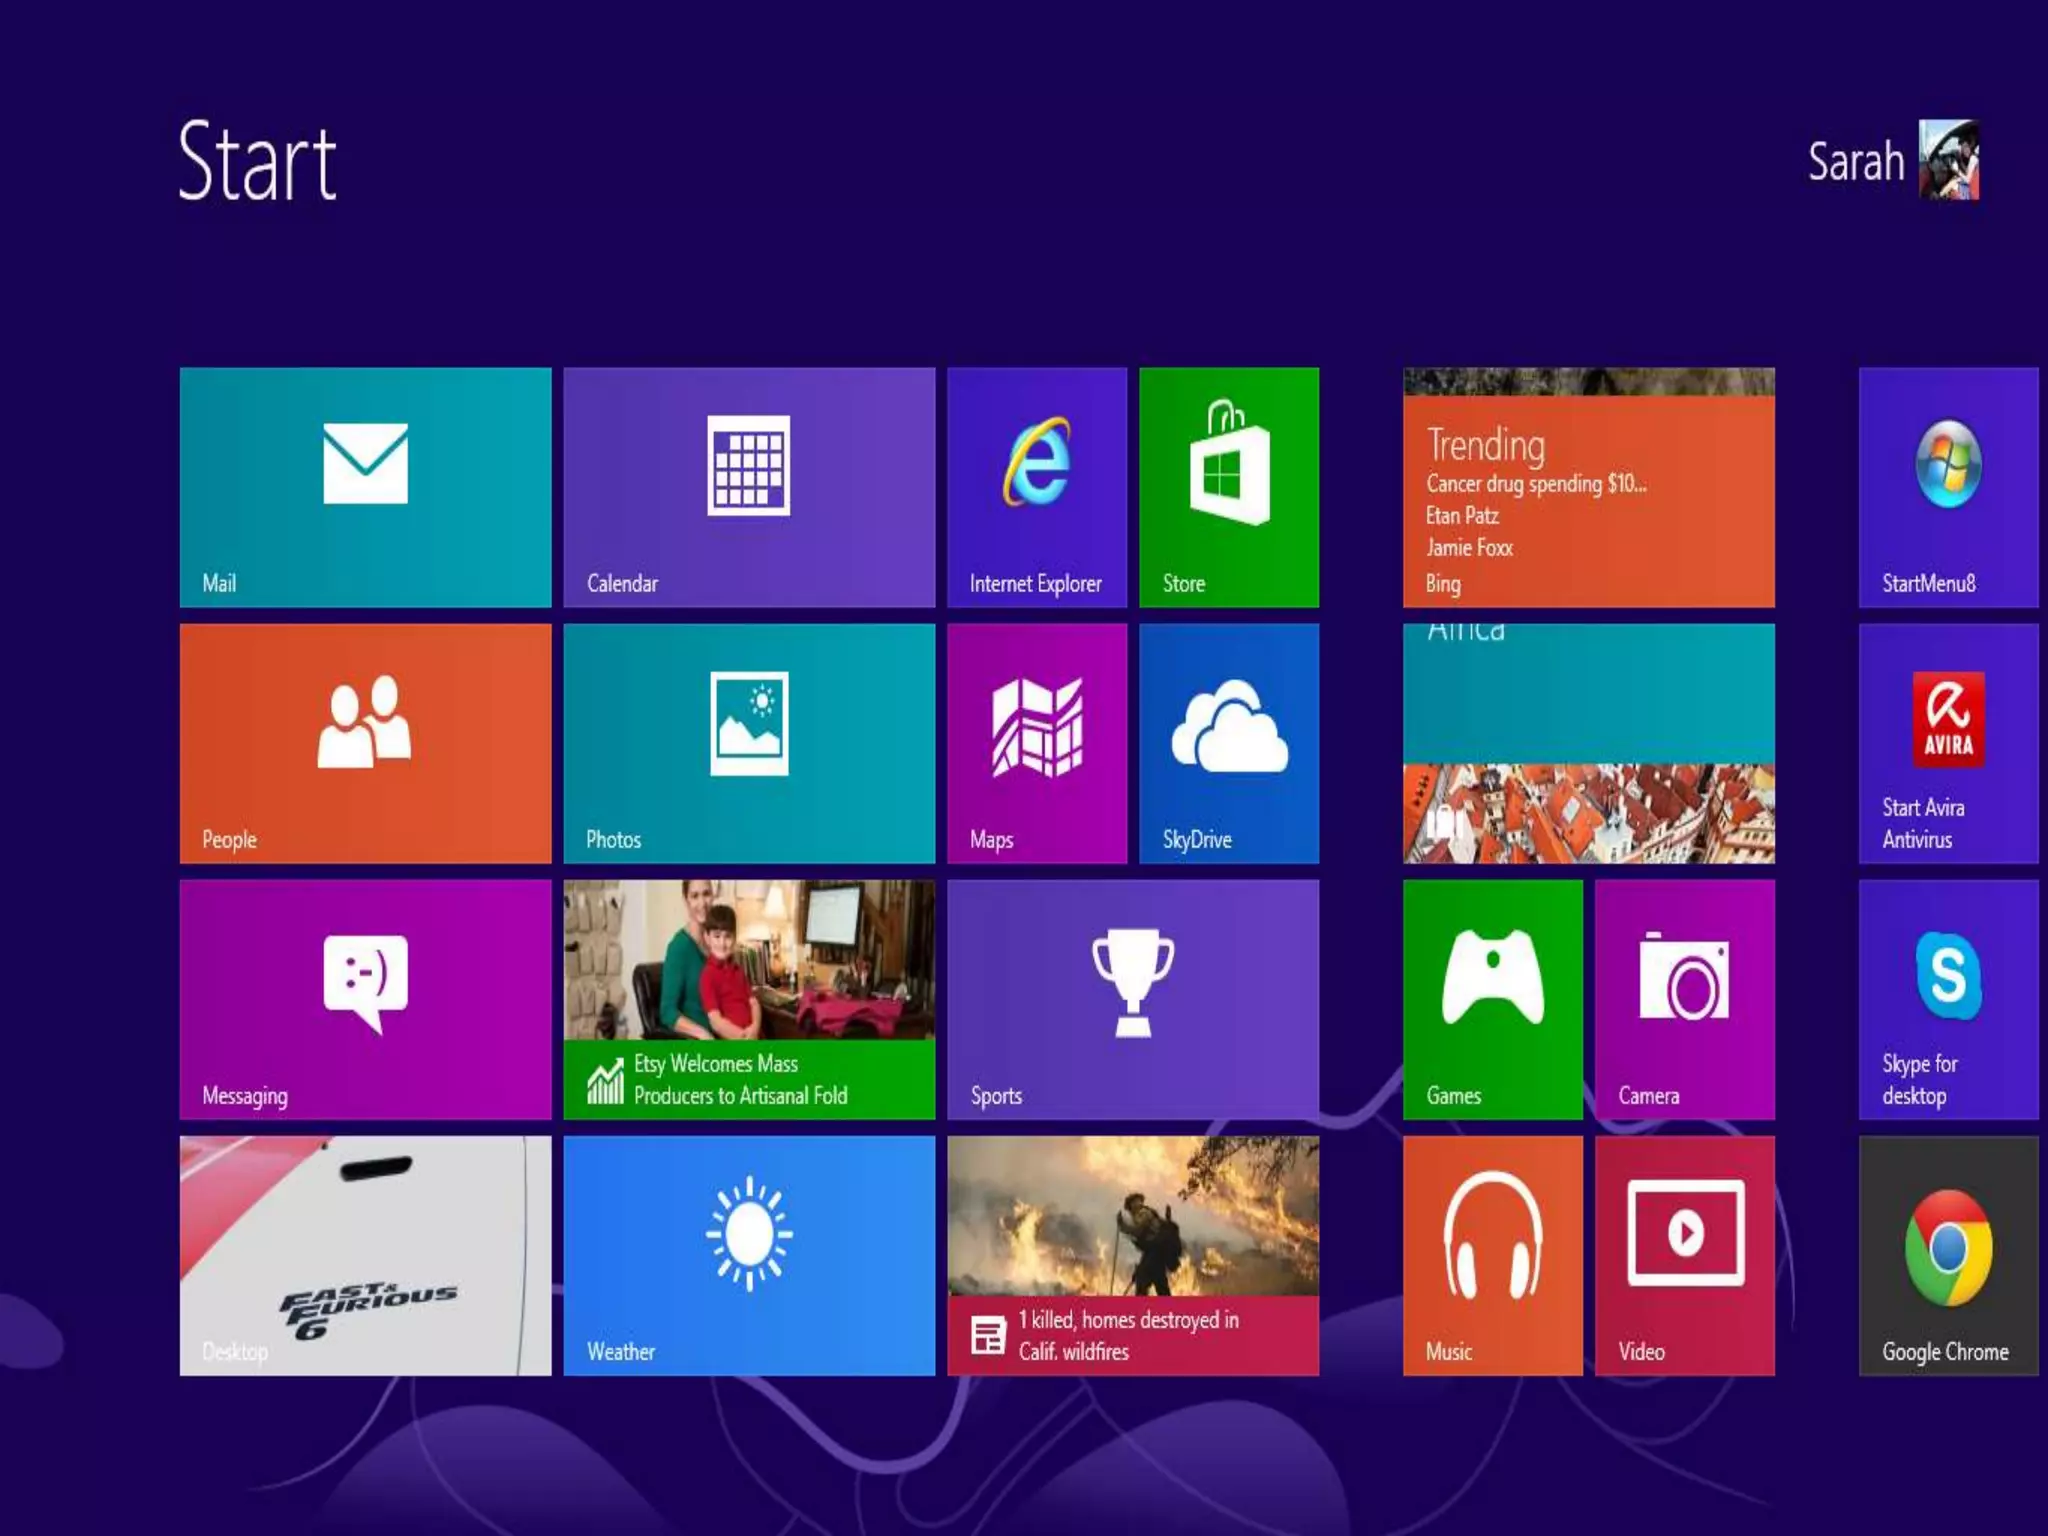
Task: Open the Video tile
Action: 1685,1255
